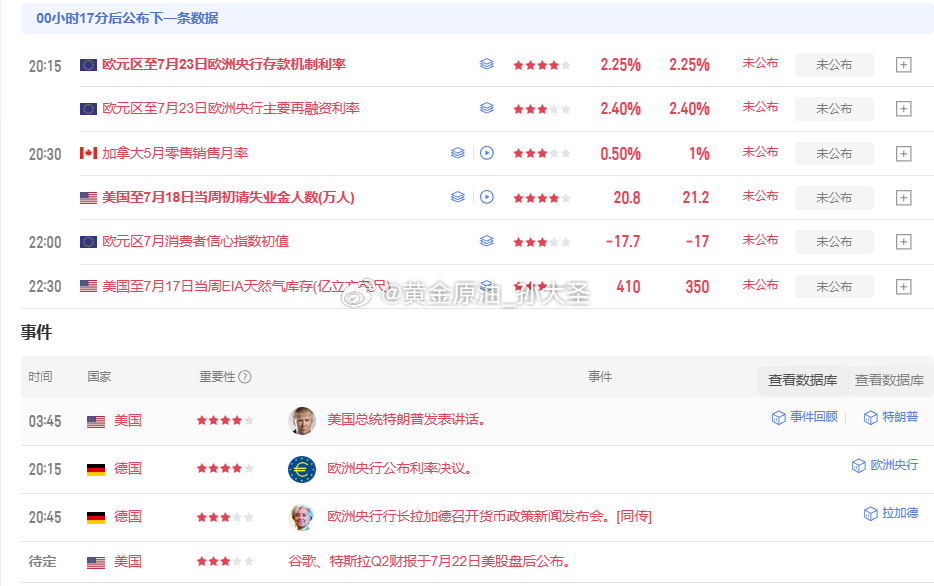Open layers icon for 欧洲央行主要再融资利率
Screen dimensions: 934x586
point(487,108)
